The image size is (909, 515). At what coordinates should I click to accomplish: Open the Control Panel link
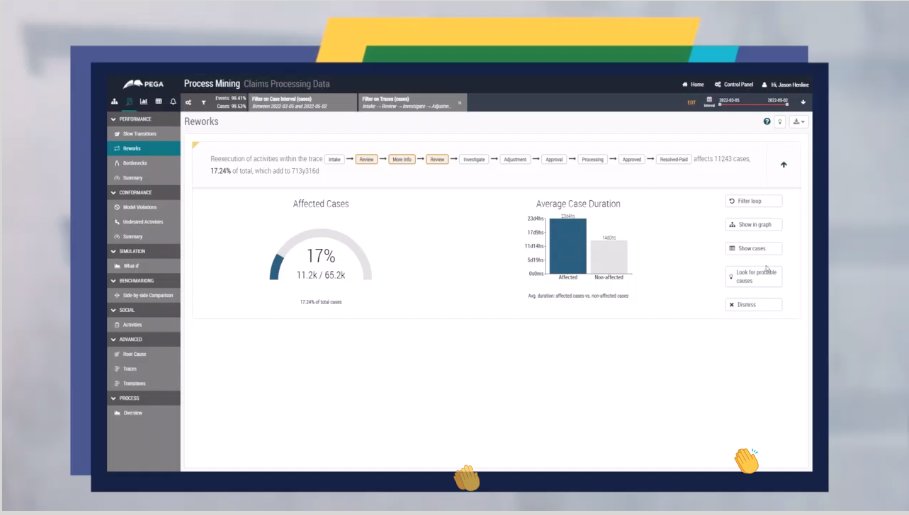[x=733, y=85]
